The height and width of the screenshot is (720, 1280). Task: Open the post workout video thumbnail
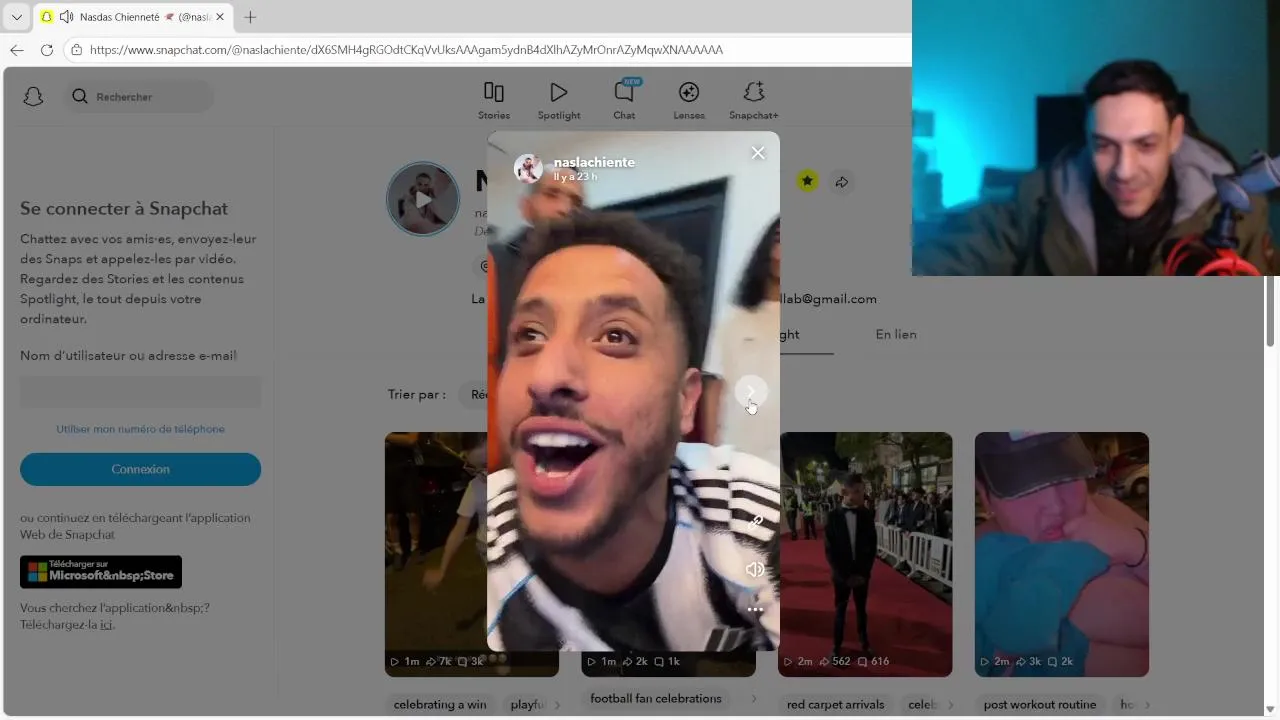click(x=1062, y=554)
